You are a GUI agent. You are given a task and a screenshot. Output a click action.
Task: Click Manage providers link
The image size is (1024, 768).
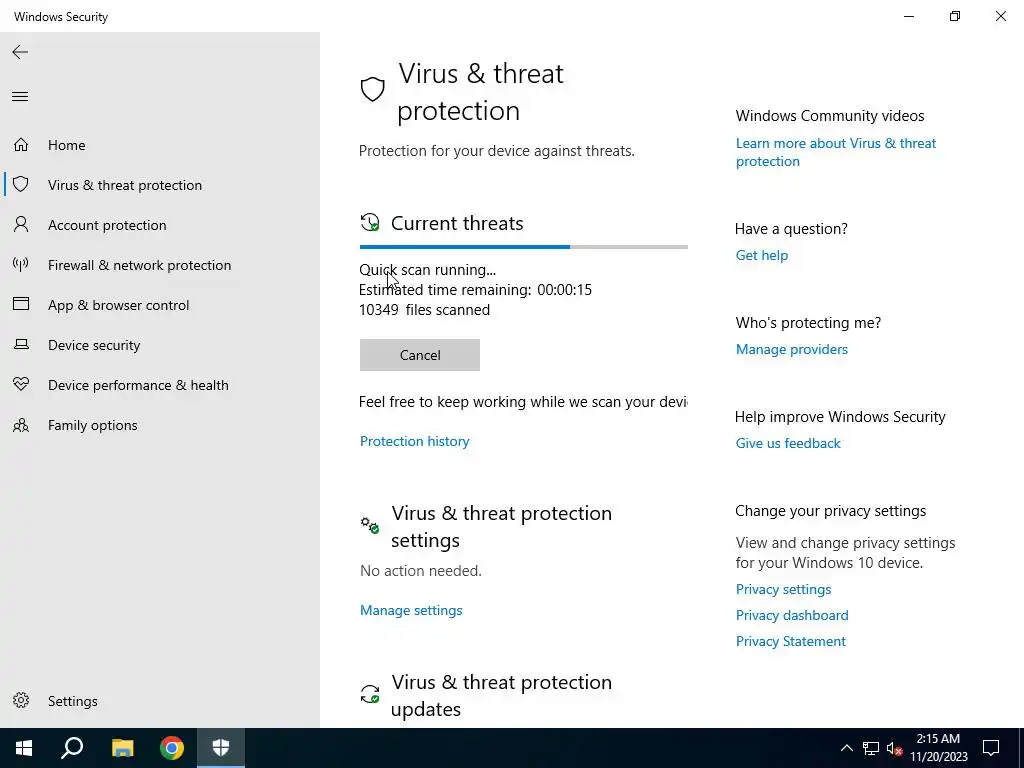coord(792,349)
